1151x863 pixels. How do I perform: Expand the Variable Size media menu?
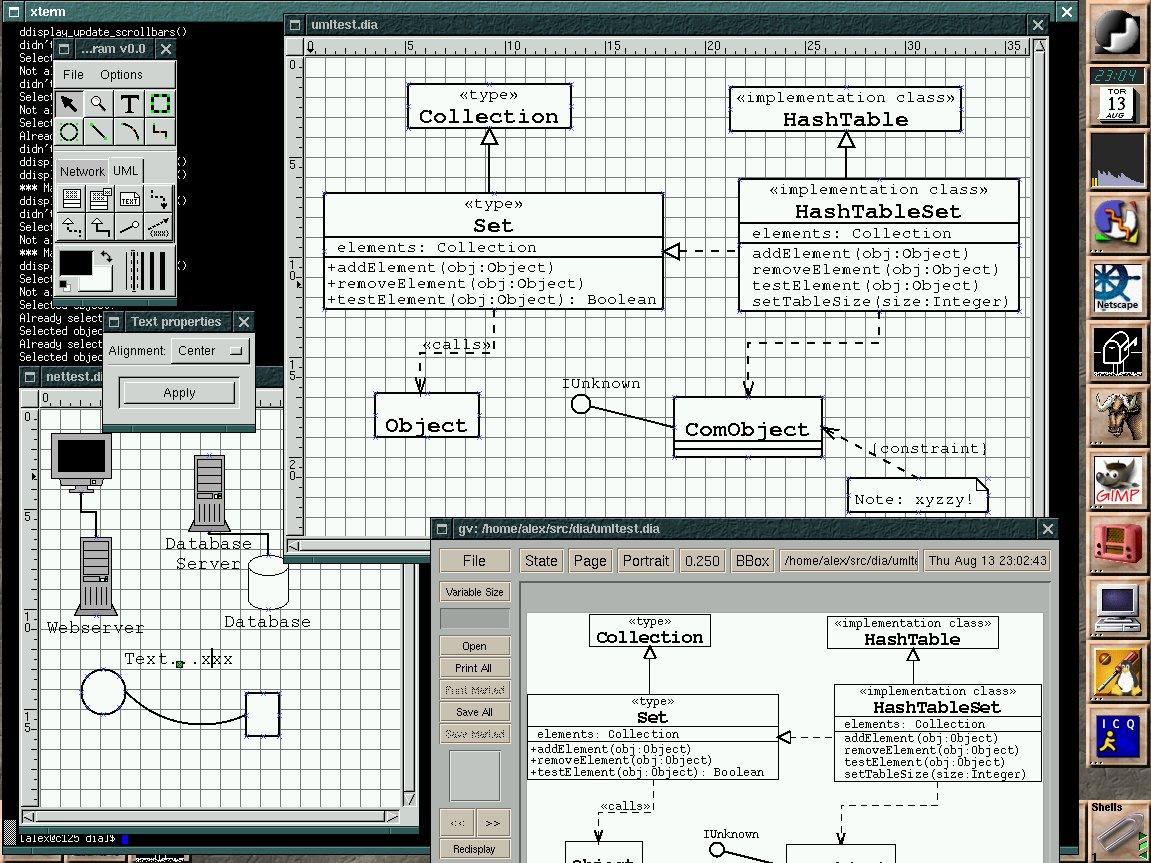tap(474, 592)
